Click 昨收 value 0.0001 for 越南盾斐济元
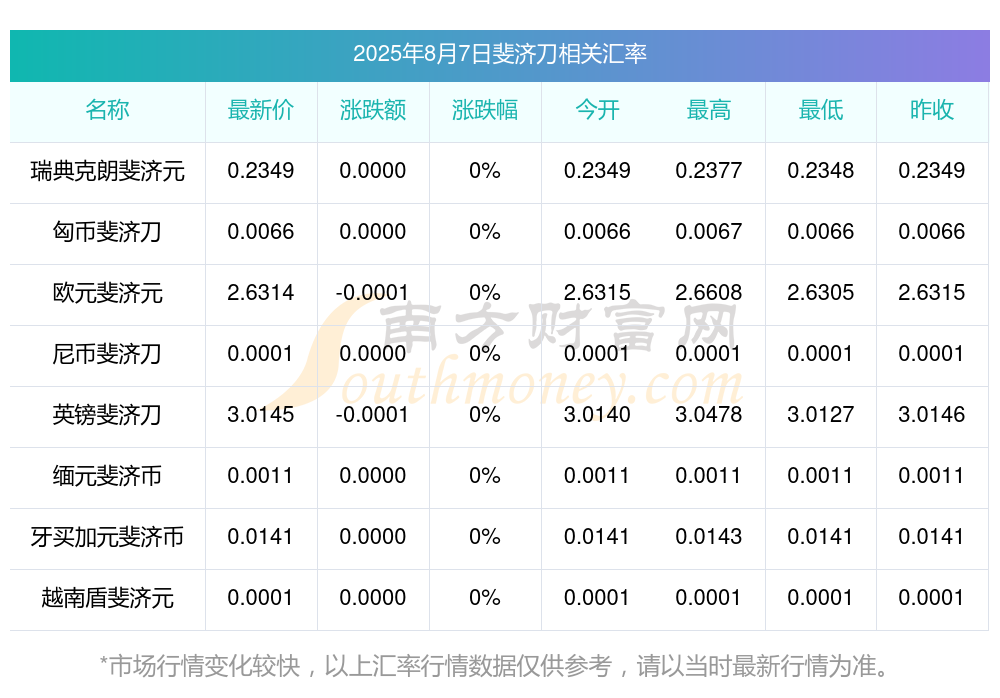This screenshot has height=698, width=1000. tap(931, 597)
